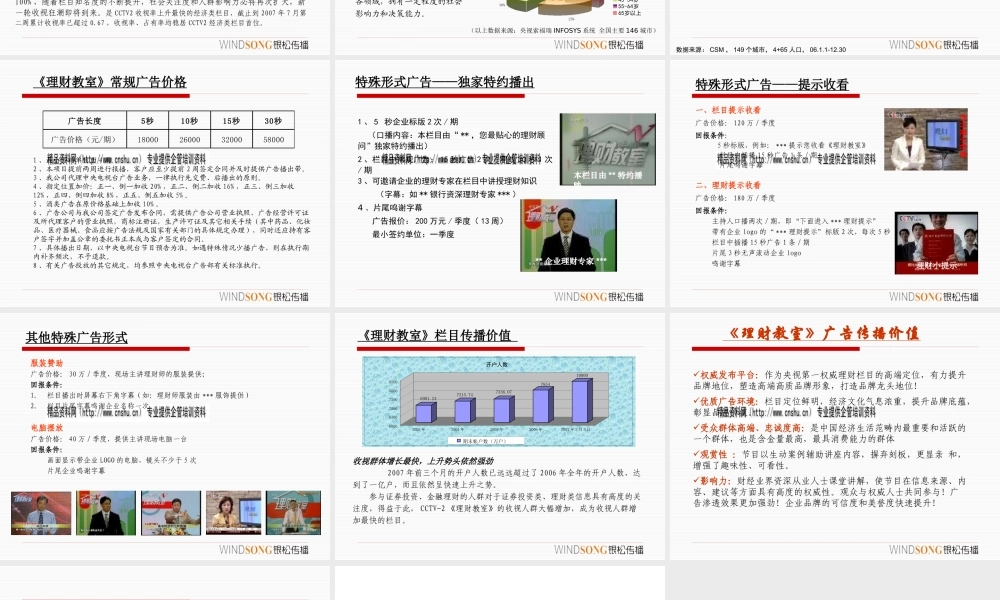1000x600 pixels.
Task: Click the female anchor image in 提示收看 slide
Action: point(925,140)
